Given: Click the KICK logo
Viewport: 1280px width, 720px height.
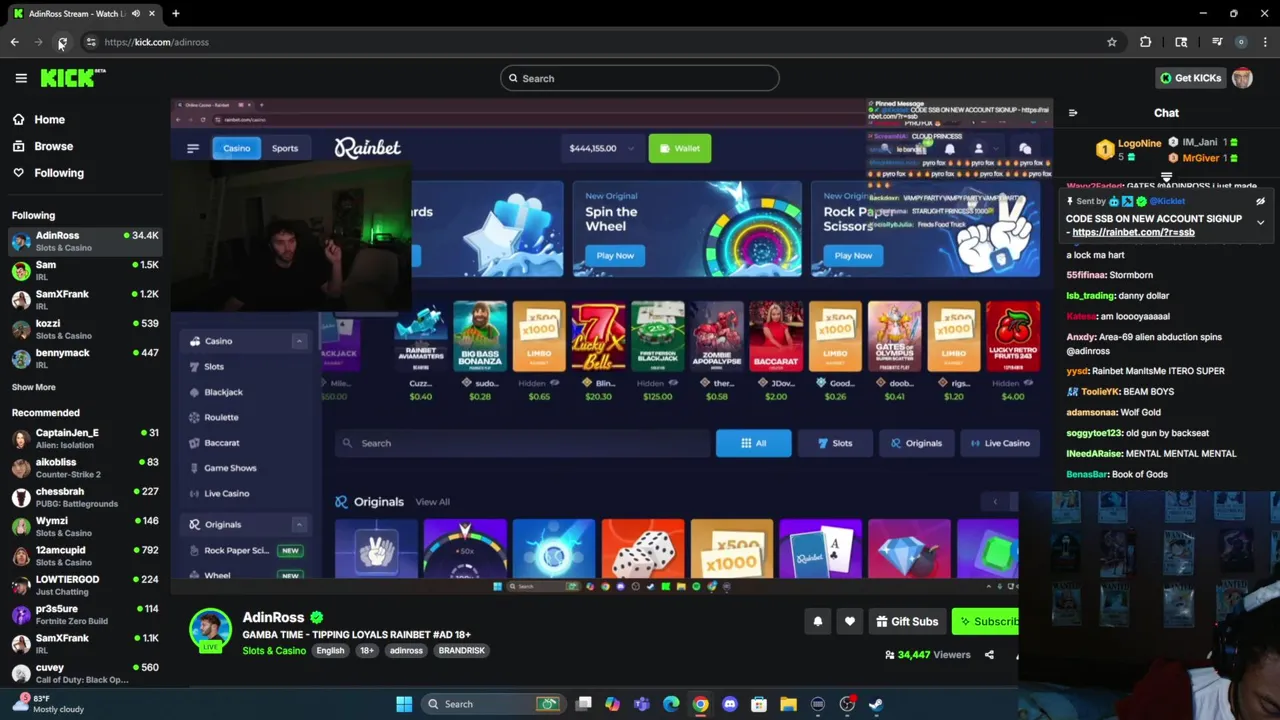Looking at the screenshot, I should click(x=73, y=78).
